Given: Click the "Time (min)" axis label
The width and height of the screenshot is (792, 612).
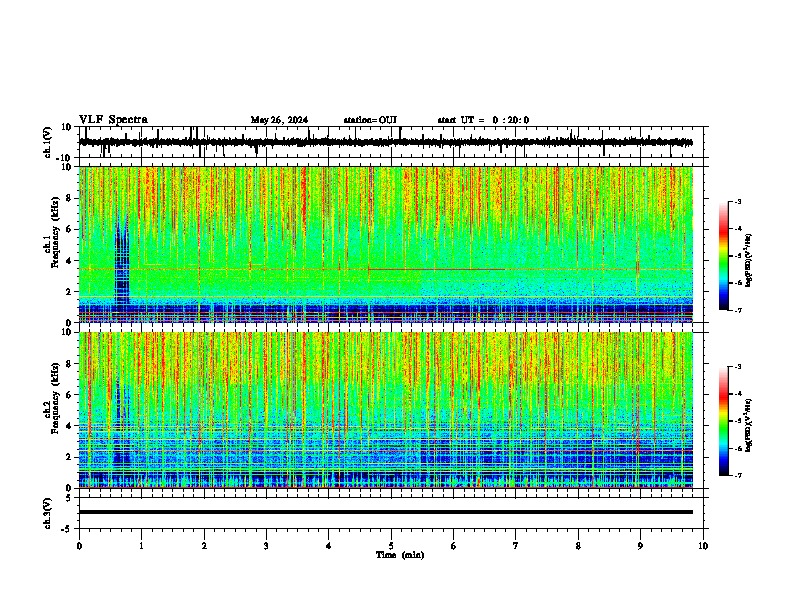Looking at the screenshot, I should tap(400, 555).
